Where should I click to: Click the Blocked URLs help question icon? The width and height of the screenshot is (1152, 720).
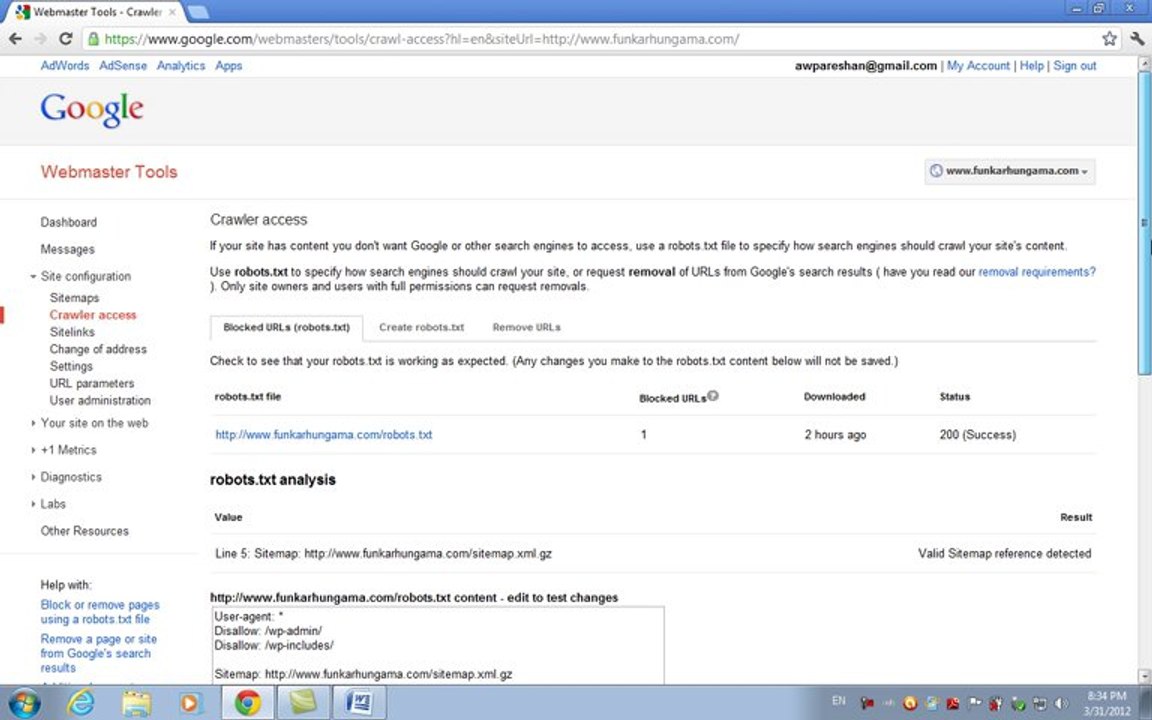tap(713, 396)
